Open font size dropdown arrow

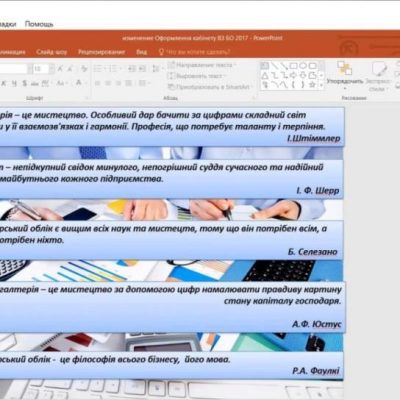[x=52, y=69]
